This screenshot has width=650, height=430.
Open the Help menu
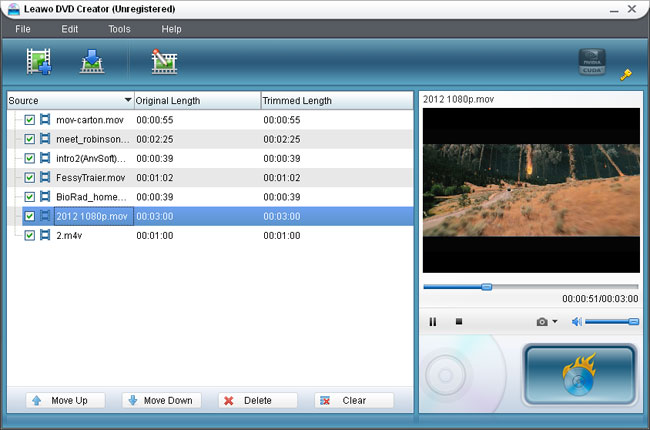[x=171, y=29]
